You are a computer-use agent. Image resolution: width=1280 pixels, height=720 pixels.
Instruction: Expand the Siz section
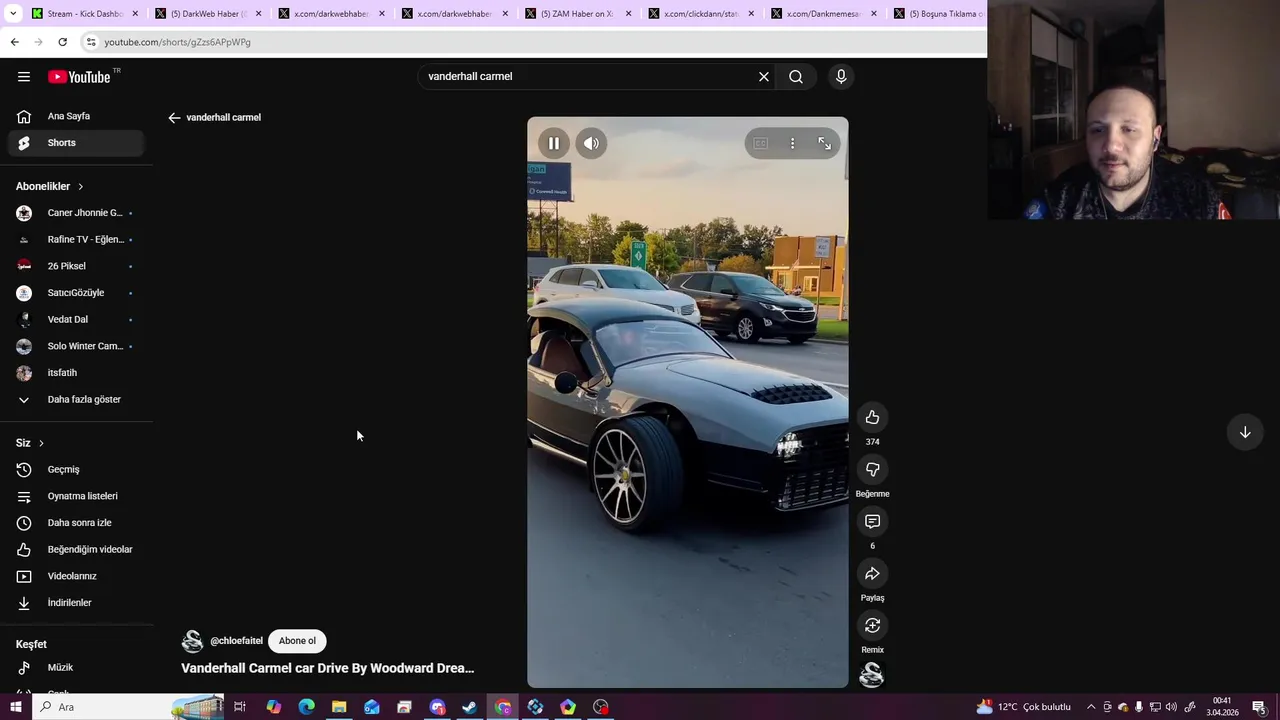pos(30,443)
